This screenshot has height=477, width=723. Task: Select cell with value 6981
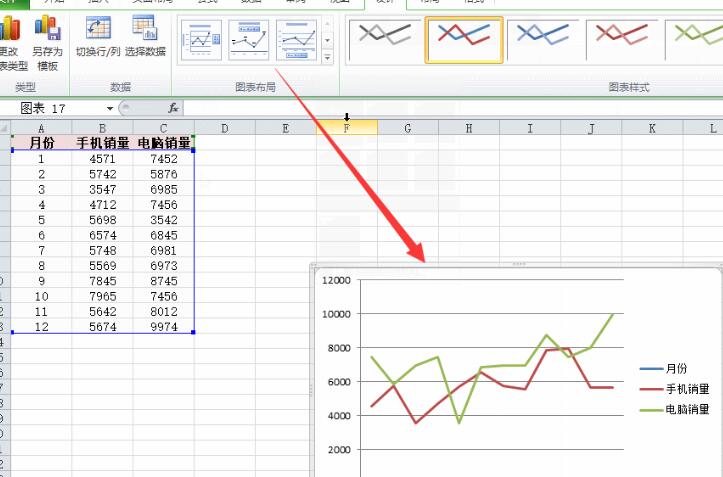pos(164,250)
